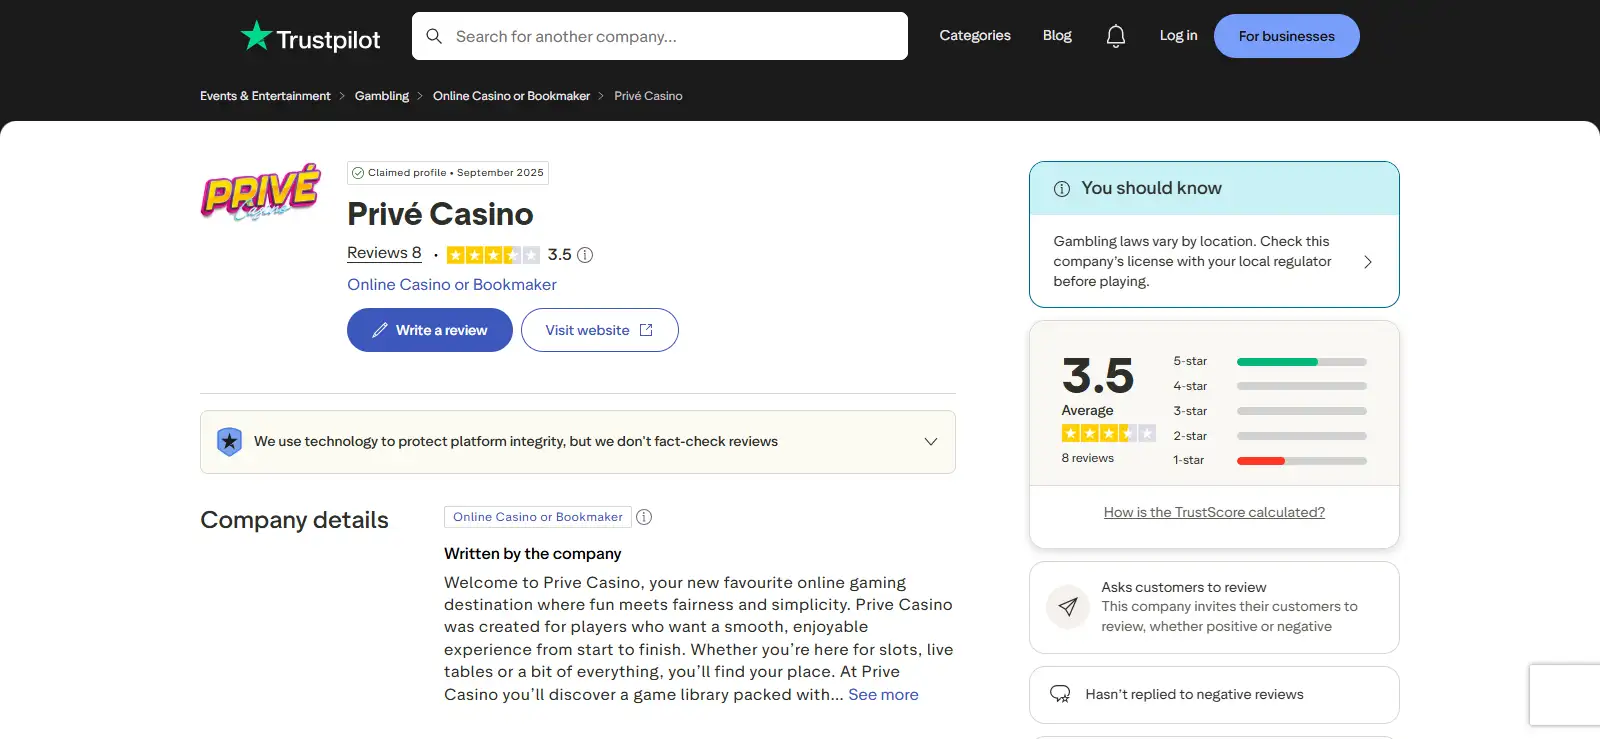Open the gambling laws notice arrow

click(1368, 262)
